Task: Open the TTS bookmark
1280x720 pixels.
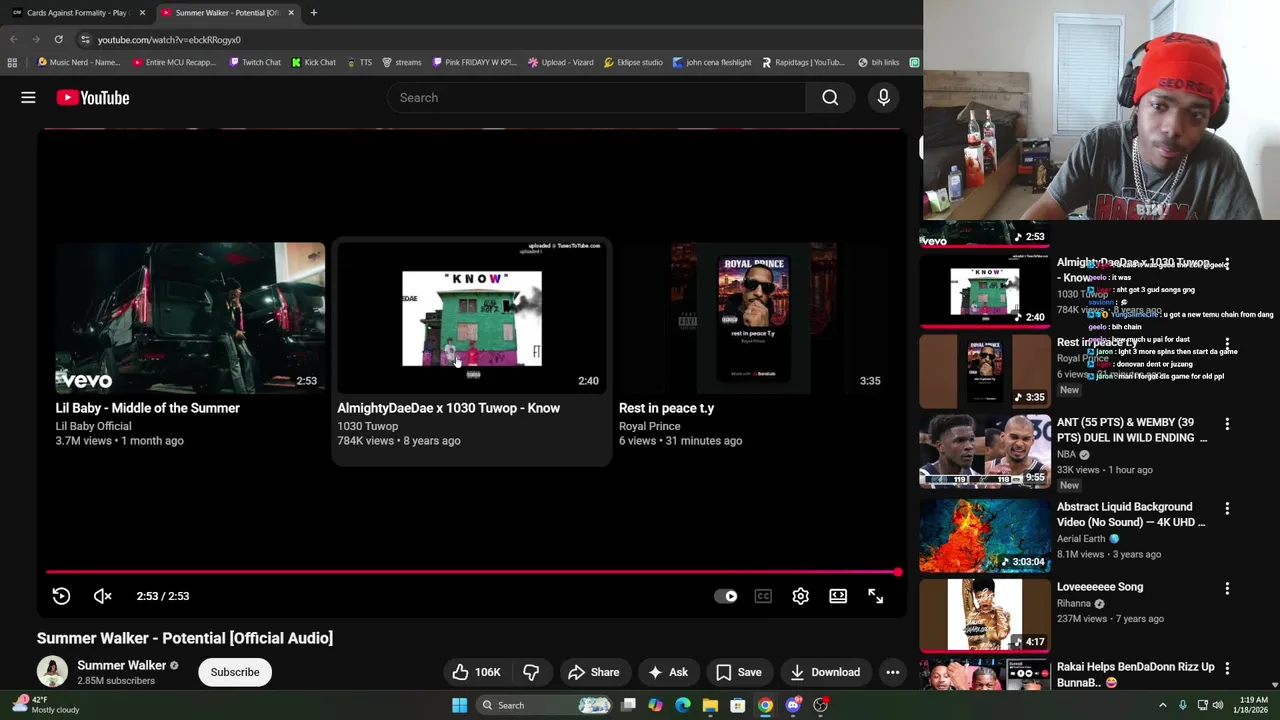Action: 359,62
